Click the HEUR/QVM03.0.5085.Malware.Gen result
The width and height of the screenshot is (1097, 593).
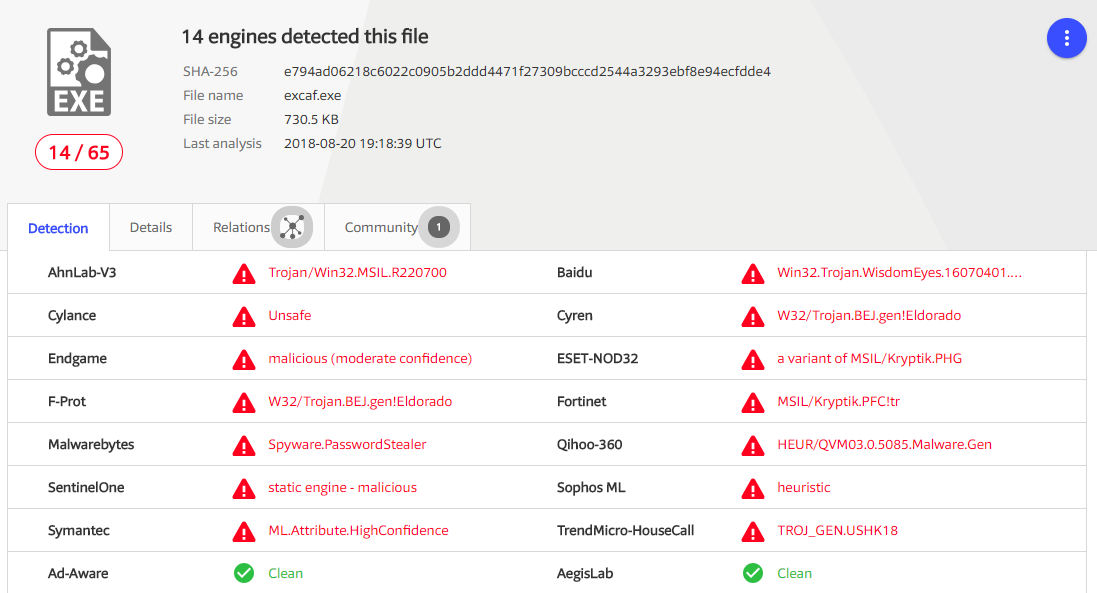(x=884, y=445)
